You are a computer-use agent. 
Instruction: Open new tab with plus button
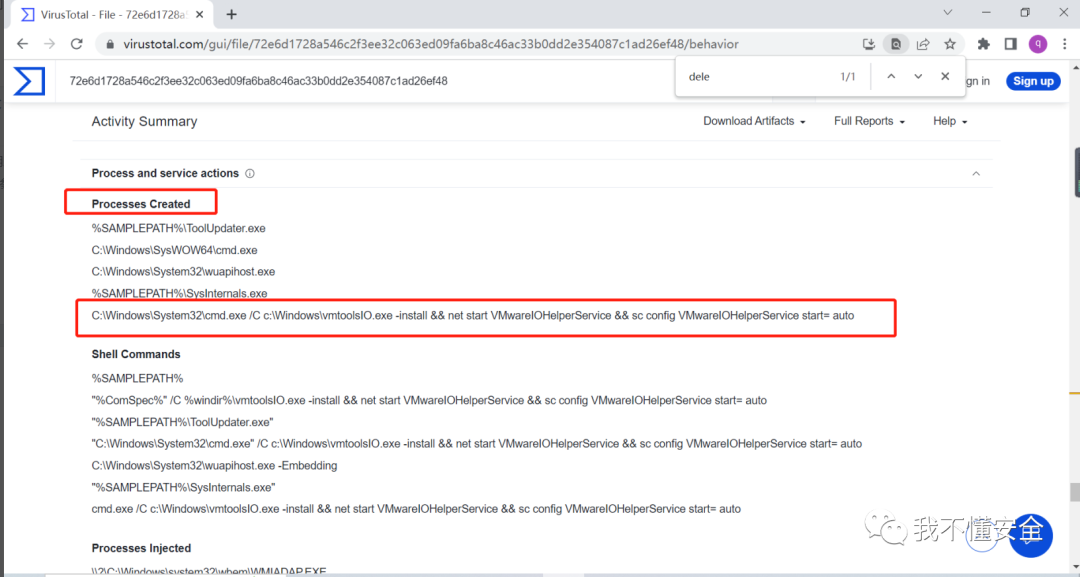pos(231,14)
